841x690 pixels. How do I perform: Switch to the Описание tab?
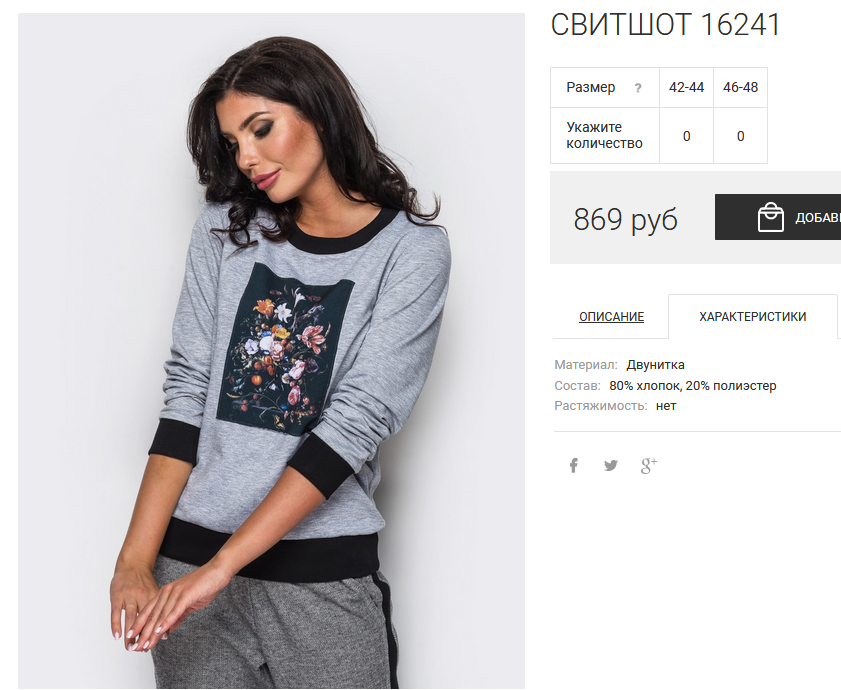[x=611, y=317]
